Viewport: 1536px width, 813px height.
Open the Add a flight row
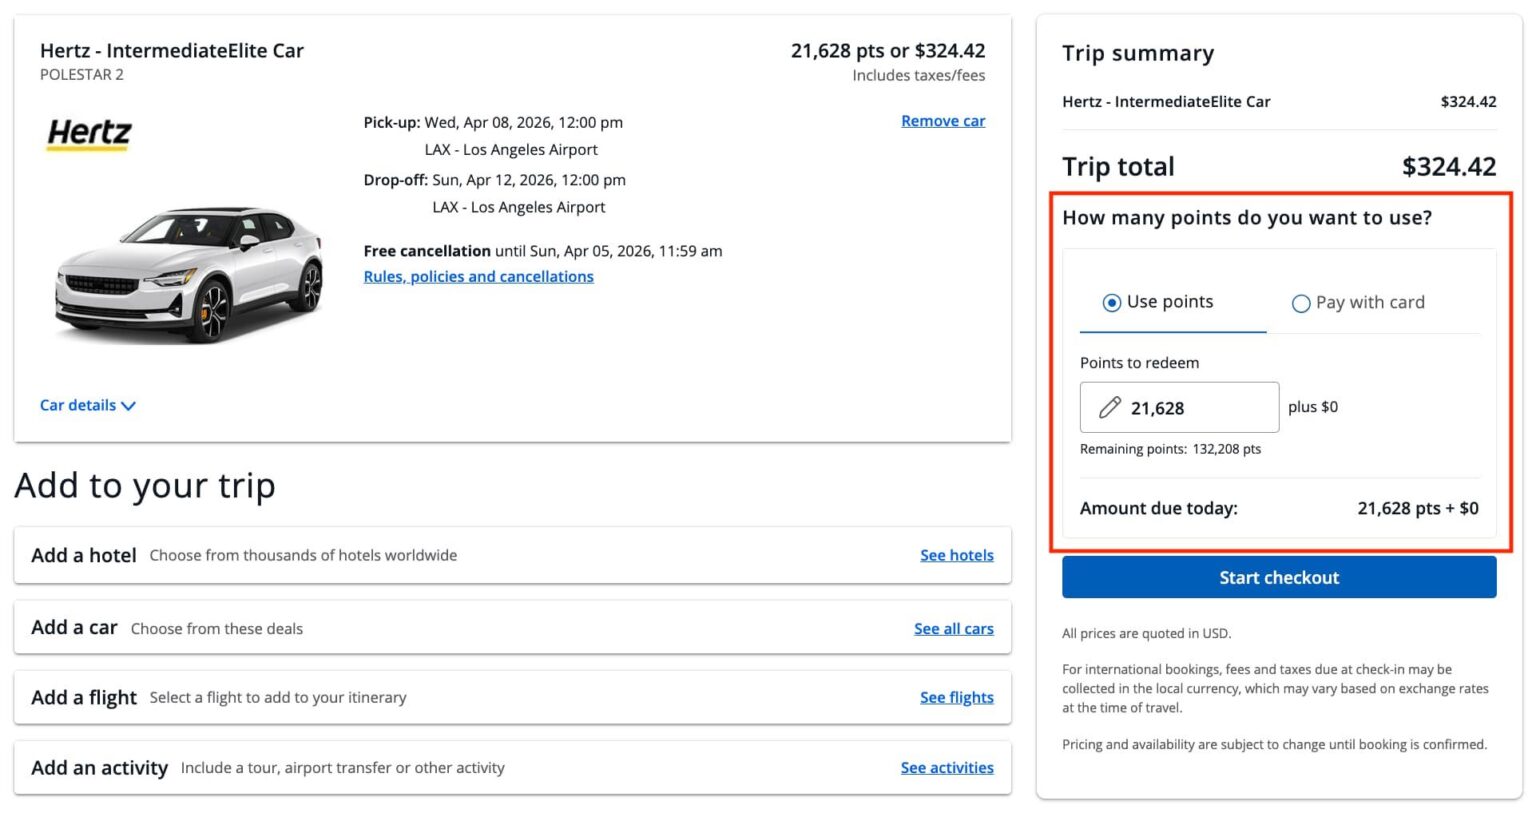coord(512,697)
